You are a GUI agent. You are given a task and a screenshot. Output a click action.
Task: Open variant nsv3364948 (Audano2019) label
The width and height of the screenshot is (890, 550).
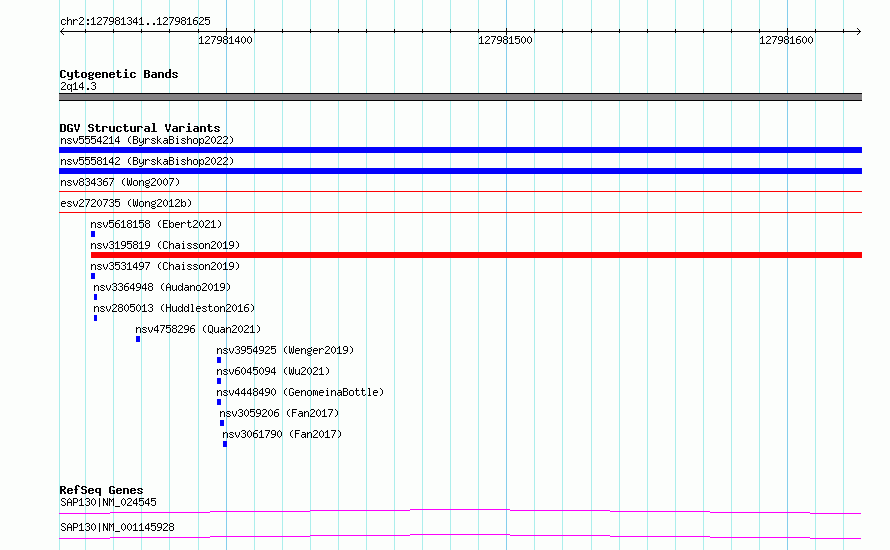162,287
